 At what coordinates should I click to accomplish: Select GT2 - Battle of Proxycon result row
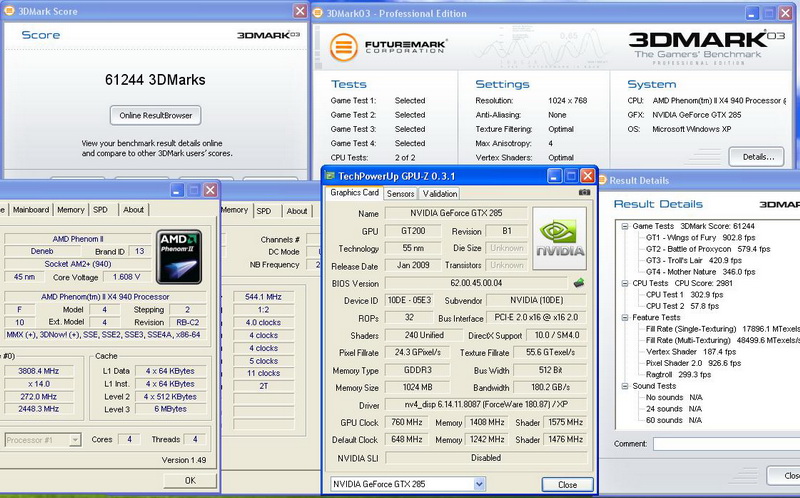pos(708,249)
